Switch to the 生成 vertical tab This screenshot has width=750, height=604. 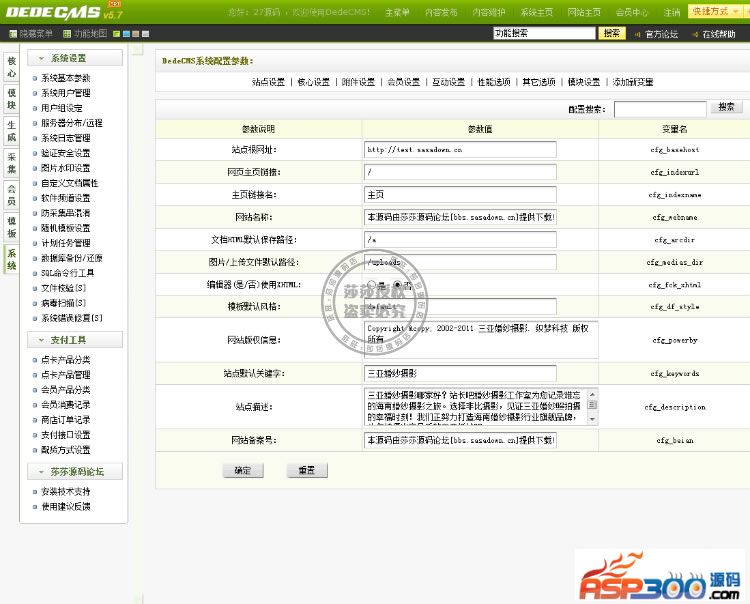tap(11, 131)
